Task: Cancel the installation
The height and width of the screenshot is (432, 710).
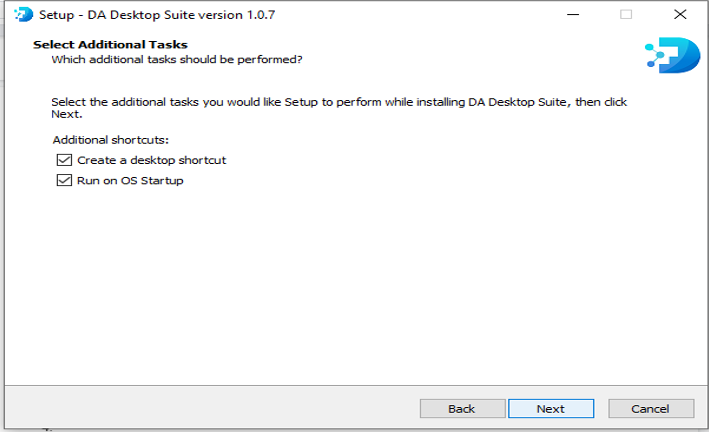Action: tap(651, 408)
